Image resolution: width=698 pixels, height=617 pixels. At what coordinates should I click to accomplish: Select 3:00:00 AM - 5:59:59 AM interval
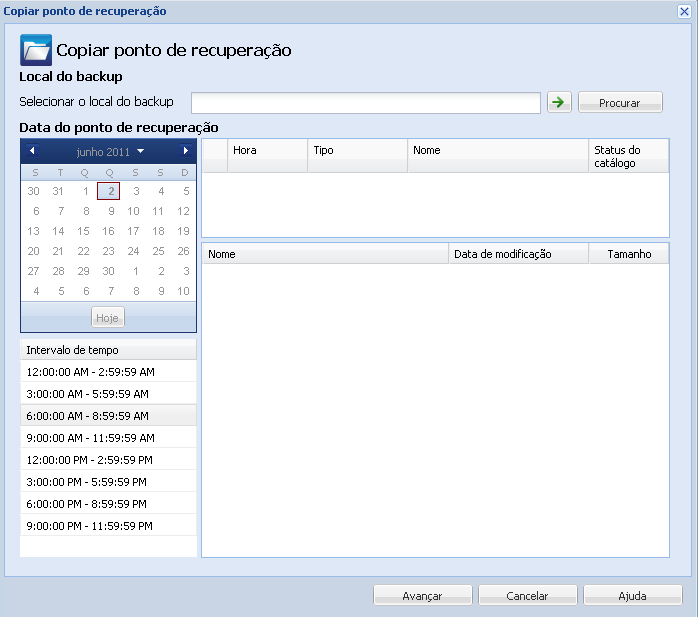click(108, 394)
